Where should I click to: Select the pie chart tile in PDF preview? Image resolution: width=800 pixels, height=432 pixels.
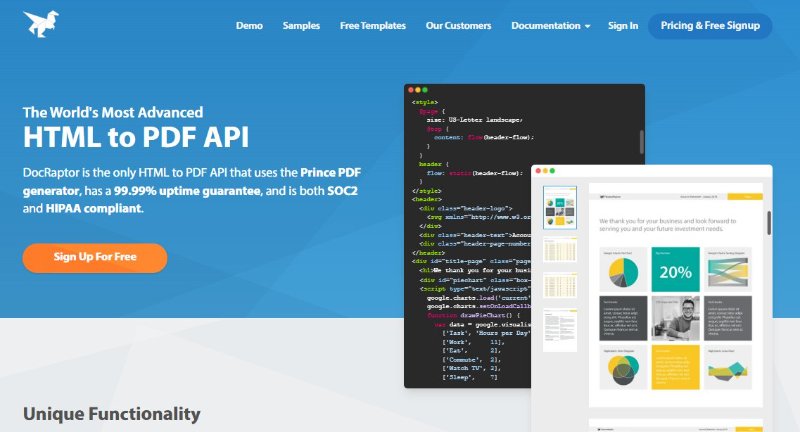point(623,270)
